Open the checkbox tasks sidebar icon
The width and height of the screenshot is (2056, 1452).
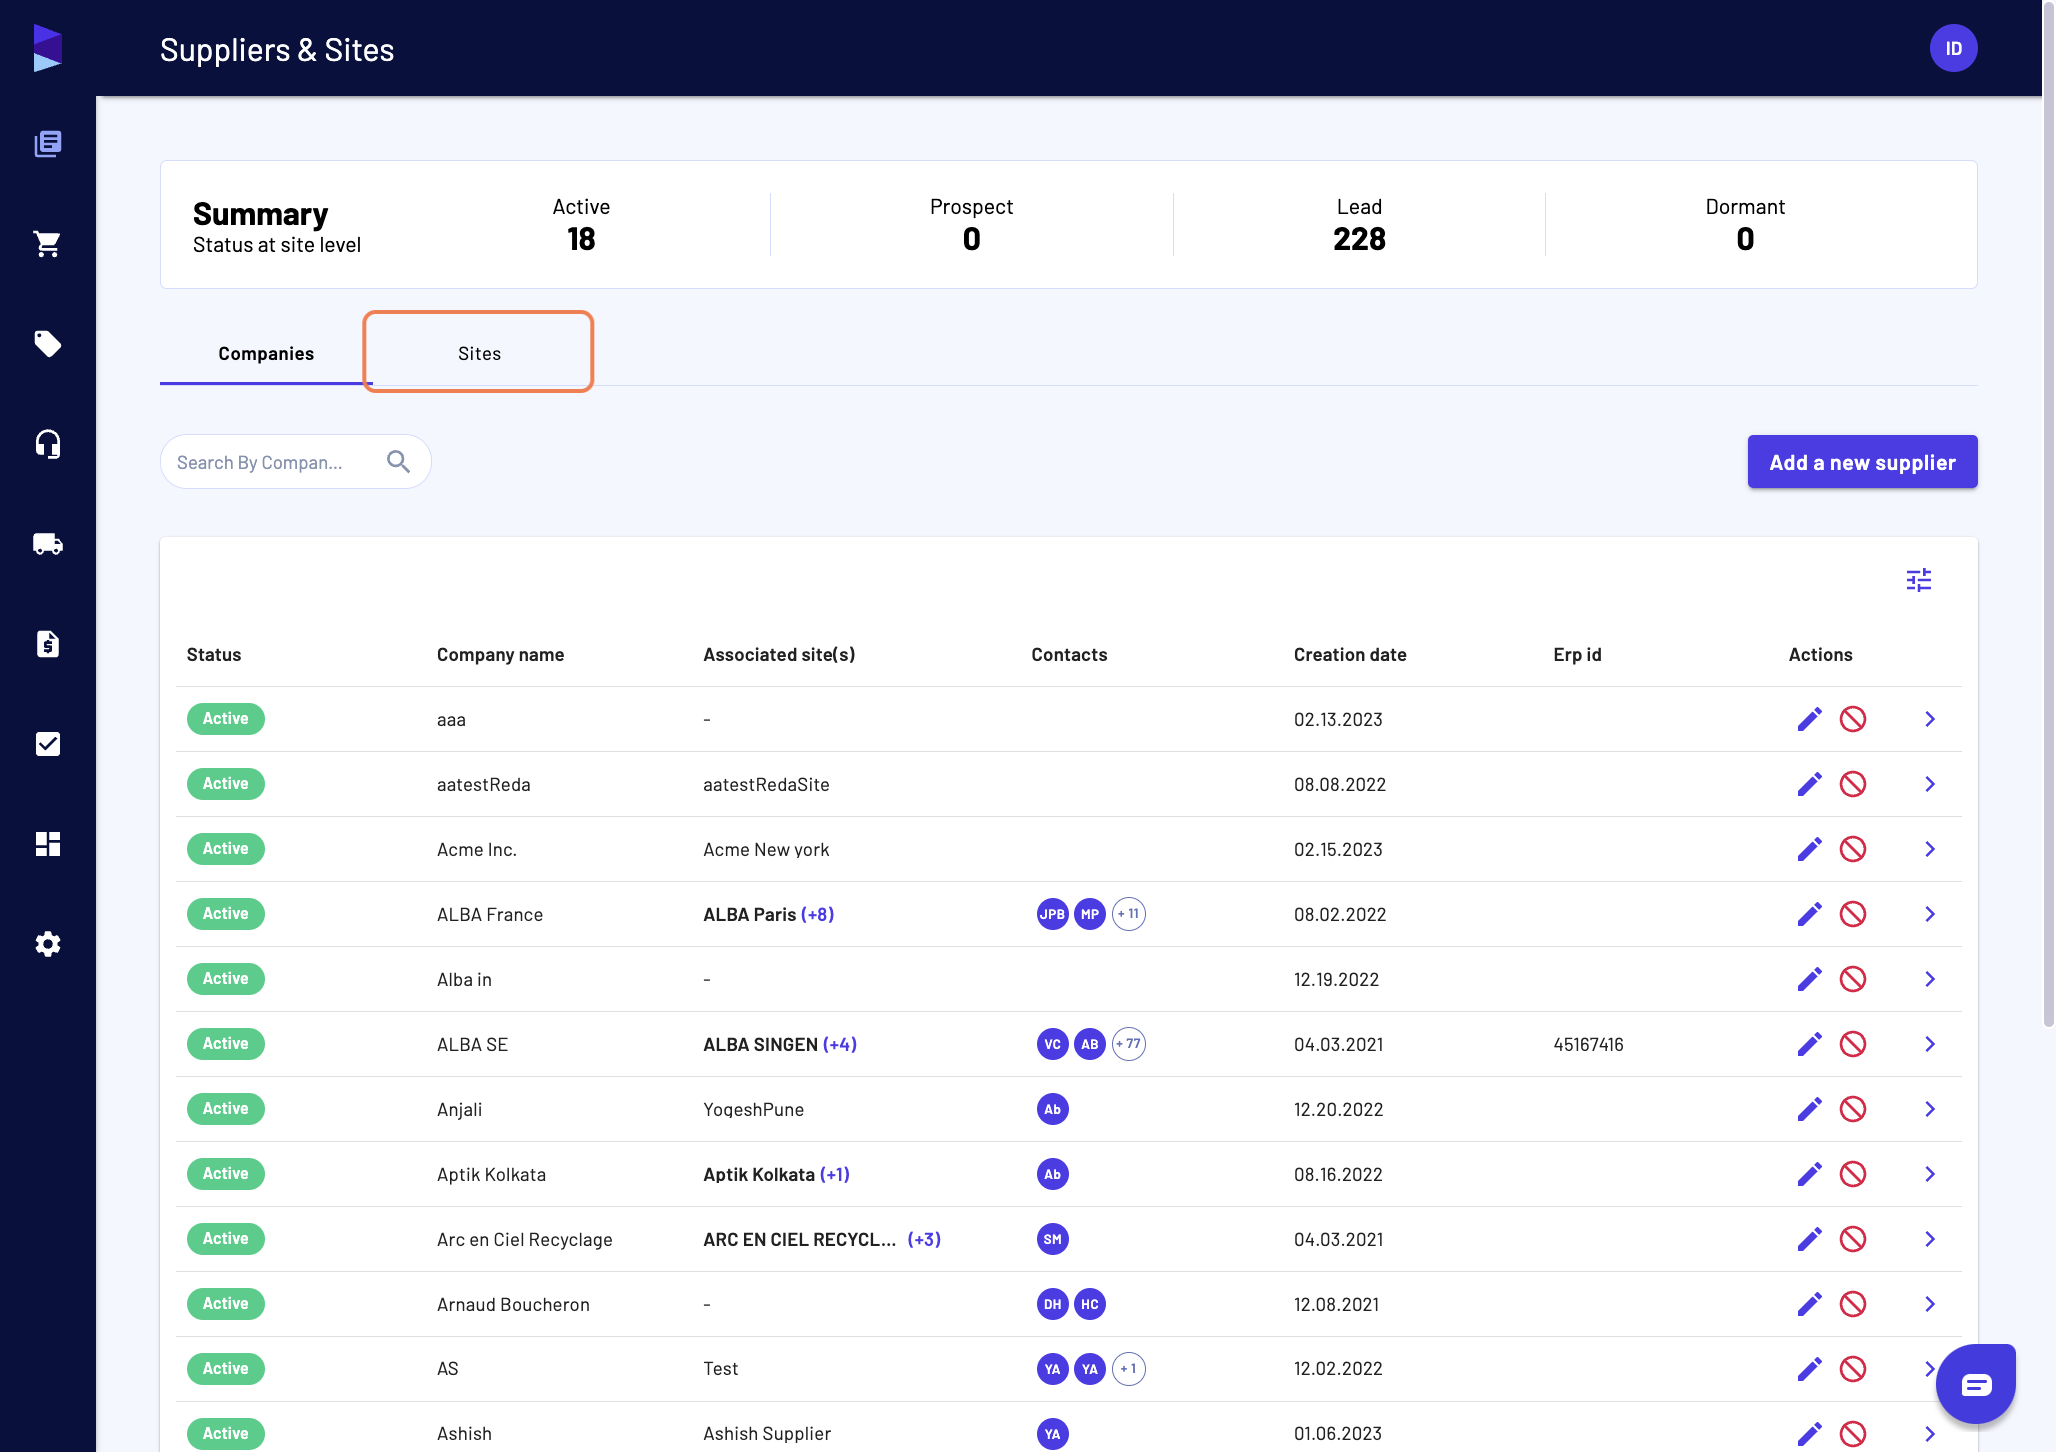coord(48,744)
